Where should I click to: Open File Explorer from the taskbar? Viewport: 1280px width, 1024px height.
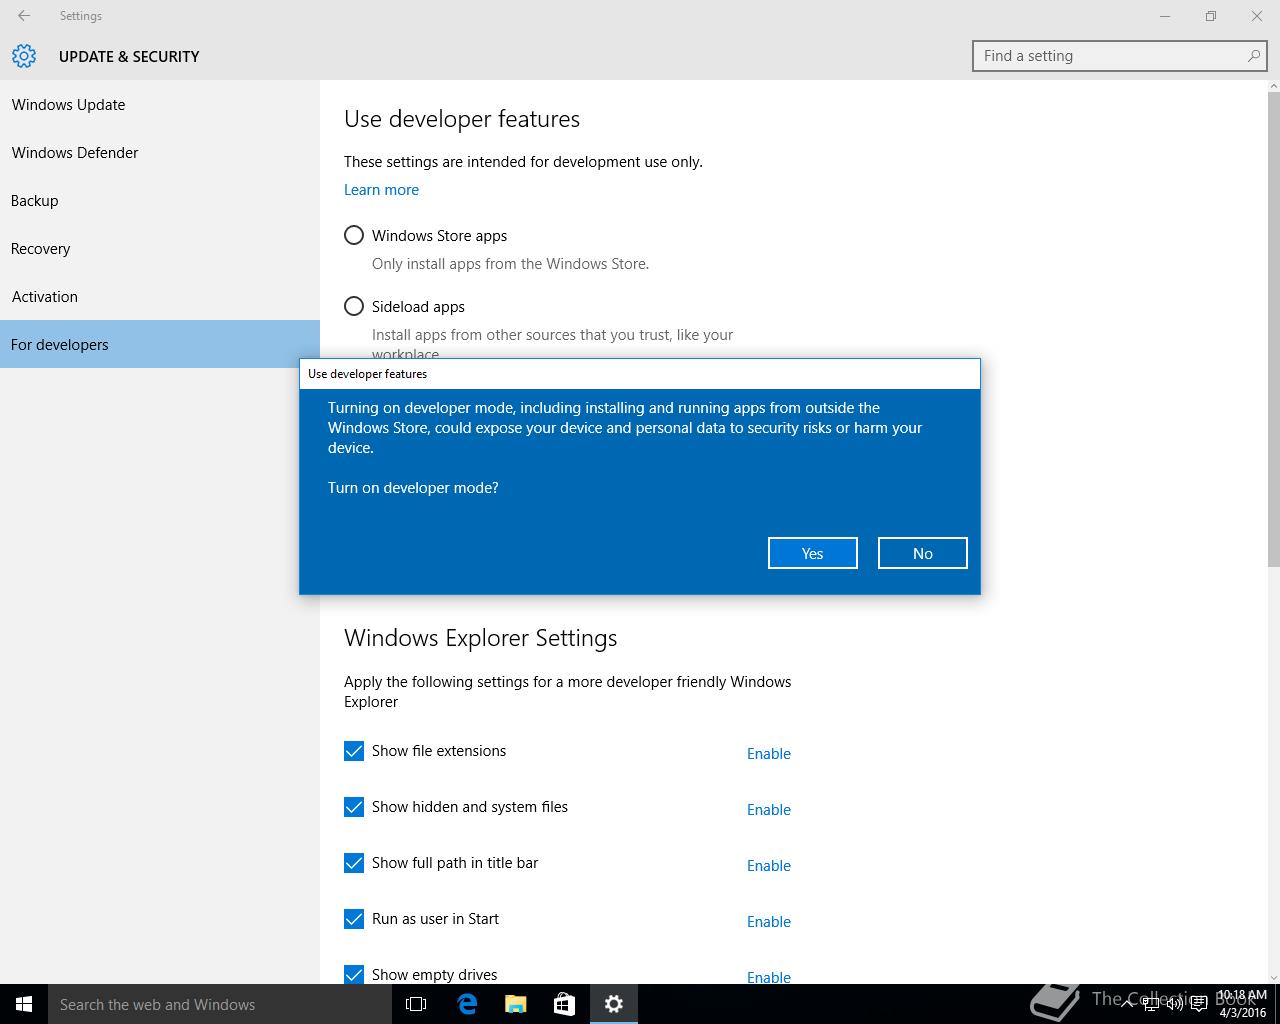pyautogui.click(x=515, y=1004)
